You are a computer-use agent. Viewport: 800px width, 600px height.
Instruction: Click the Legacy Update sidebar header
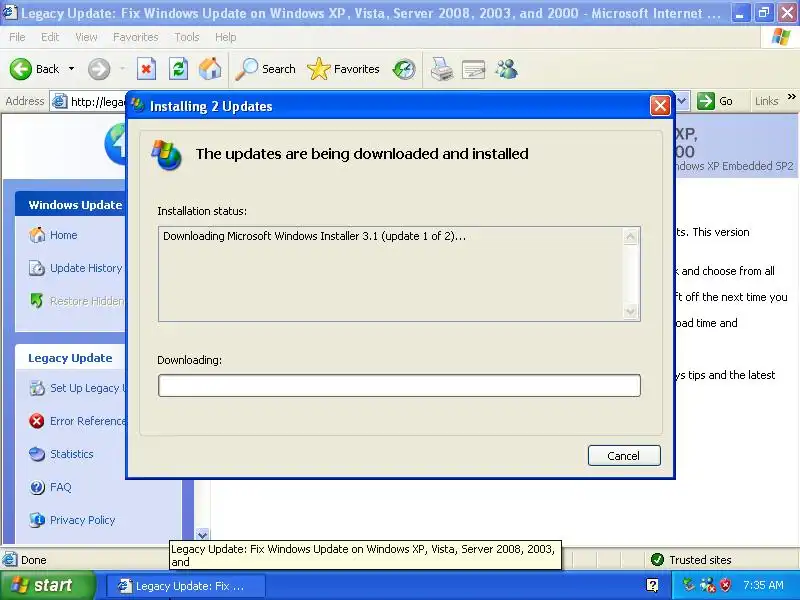70,358
